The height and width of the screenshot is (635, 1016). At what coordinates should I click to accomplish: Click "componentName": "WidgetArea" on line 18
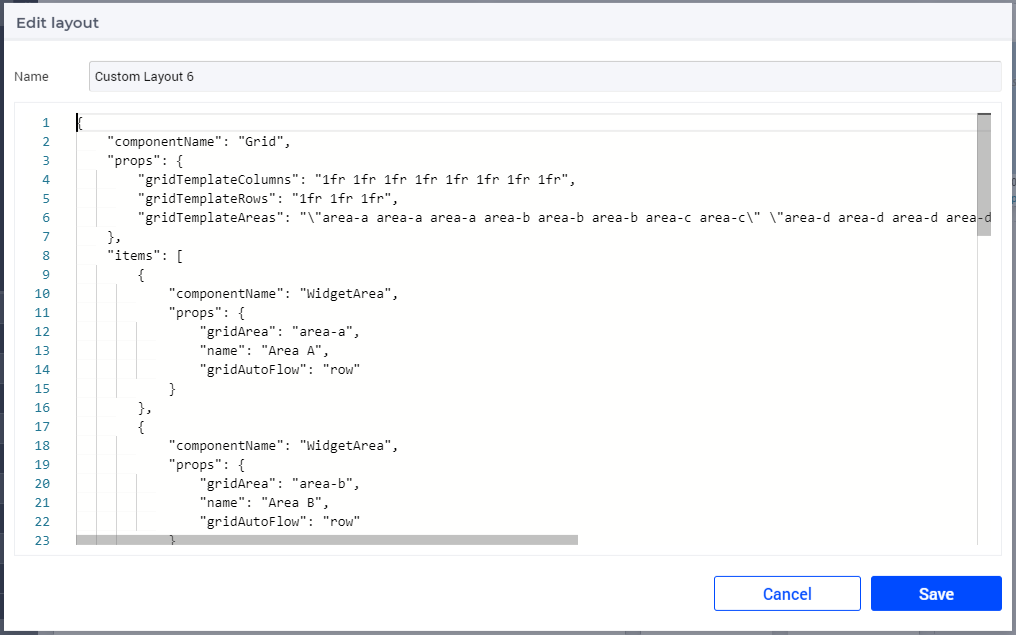[x=284, y=445]
